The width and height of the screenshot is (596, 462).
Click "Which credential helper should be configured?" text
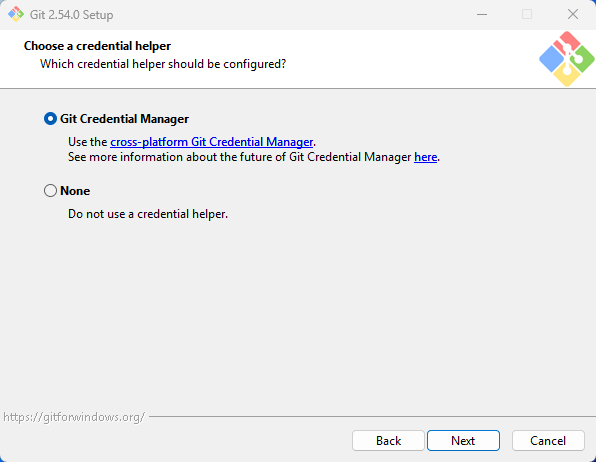(x=163, y=64)
